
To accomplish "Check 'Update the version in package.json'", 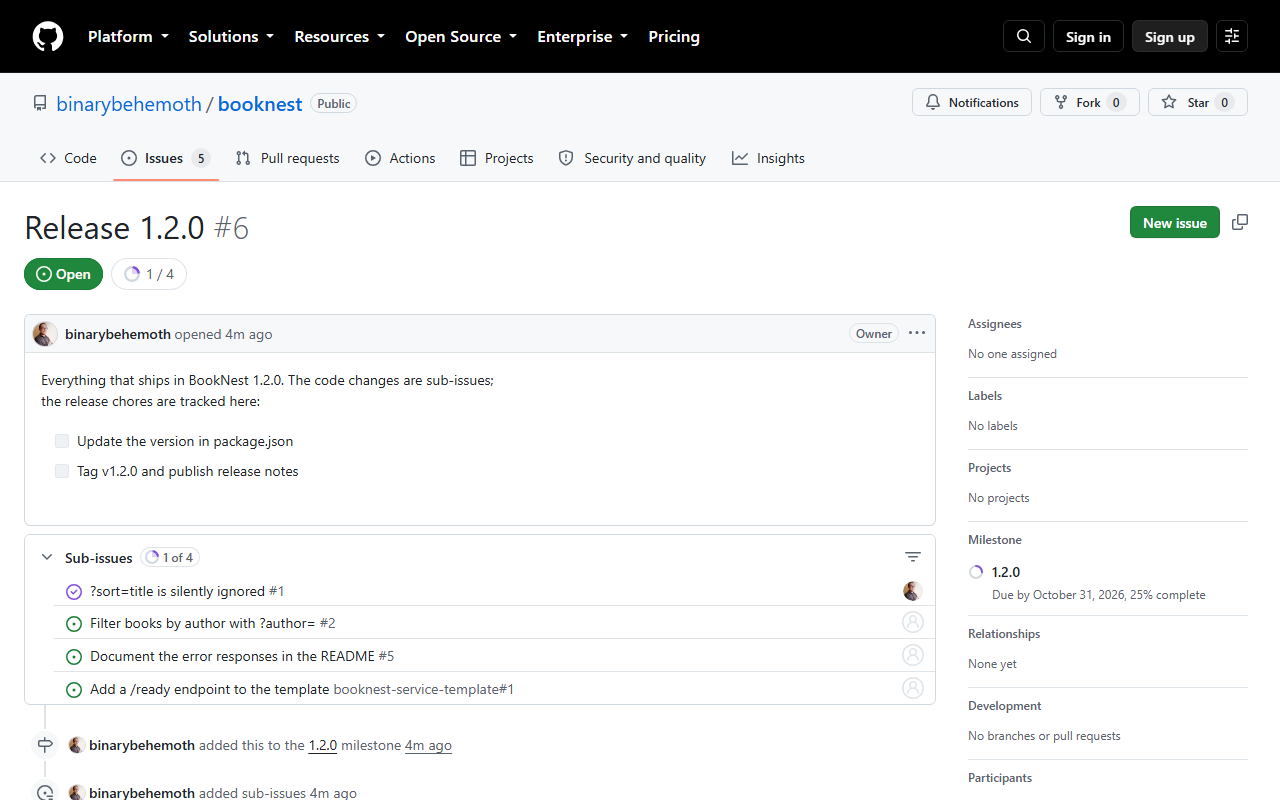I will [62, 441].
